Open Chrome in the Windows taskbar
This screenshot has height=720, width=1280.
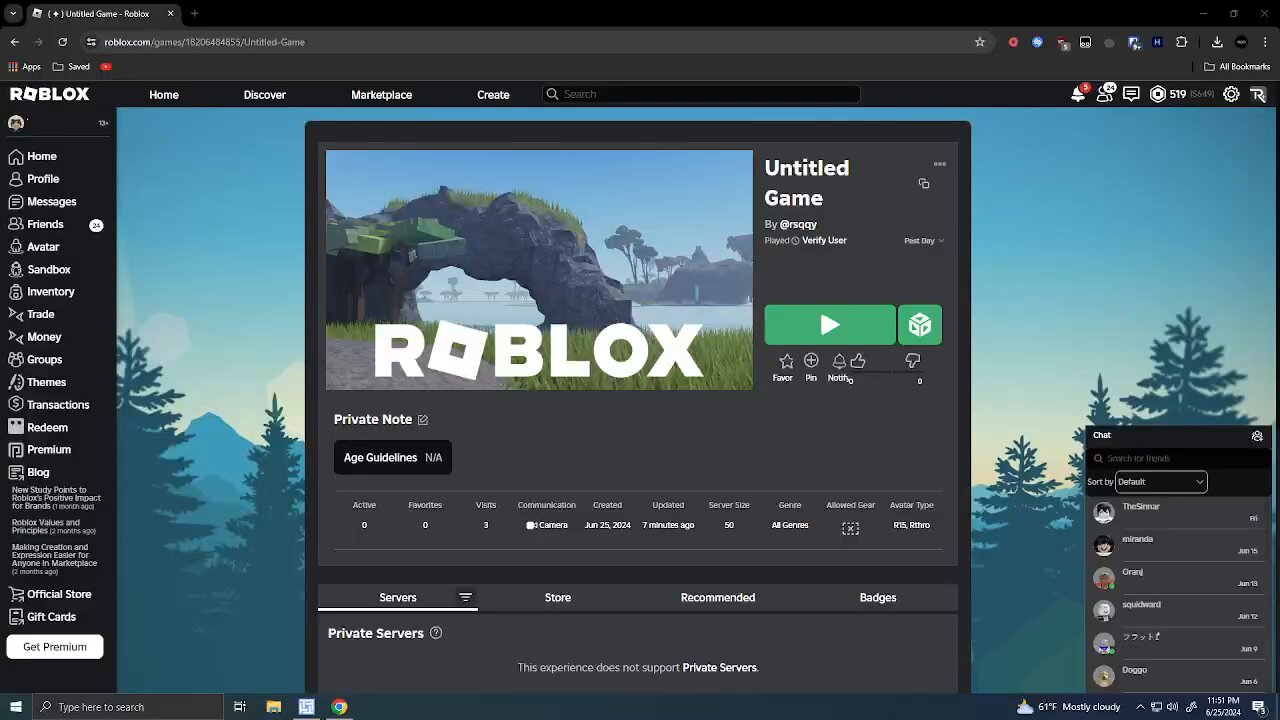point(340,707)
